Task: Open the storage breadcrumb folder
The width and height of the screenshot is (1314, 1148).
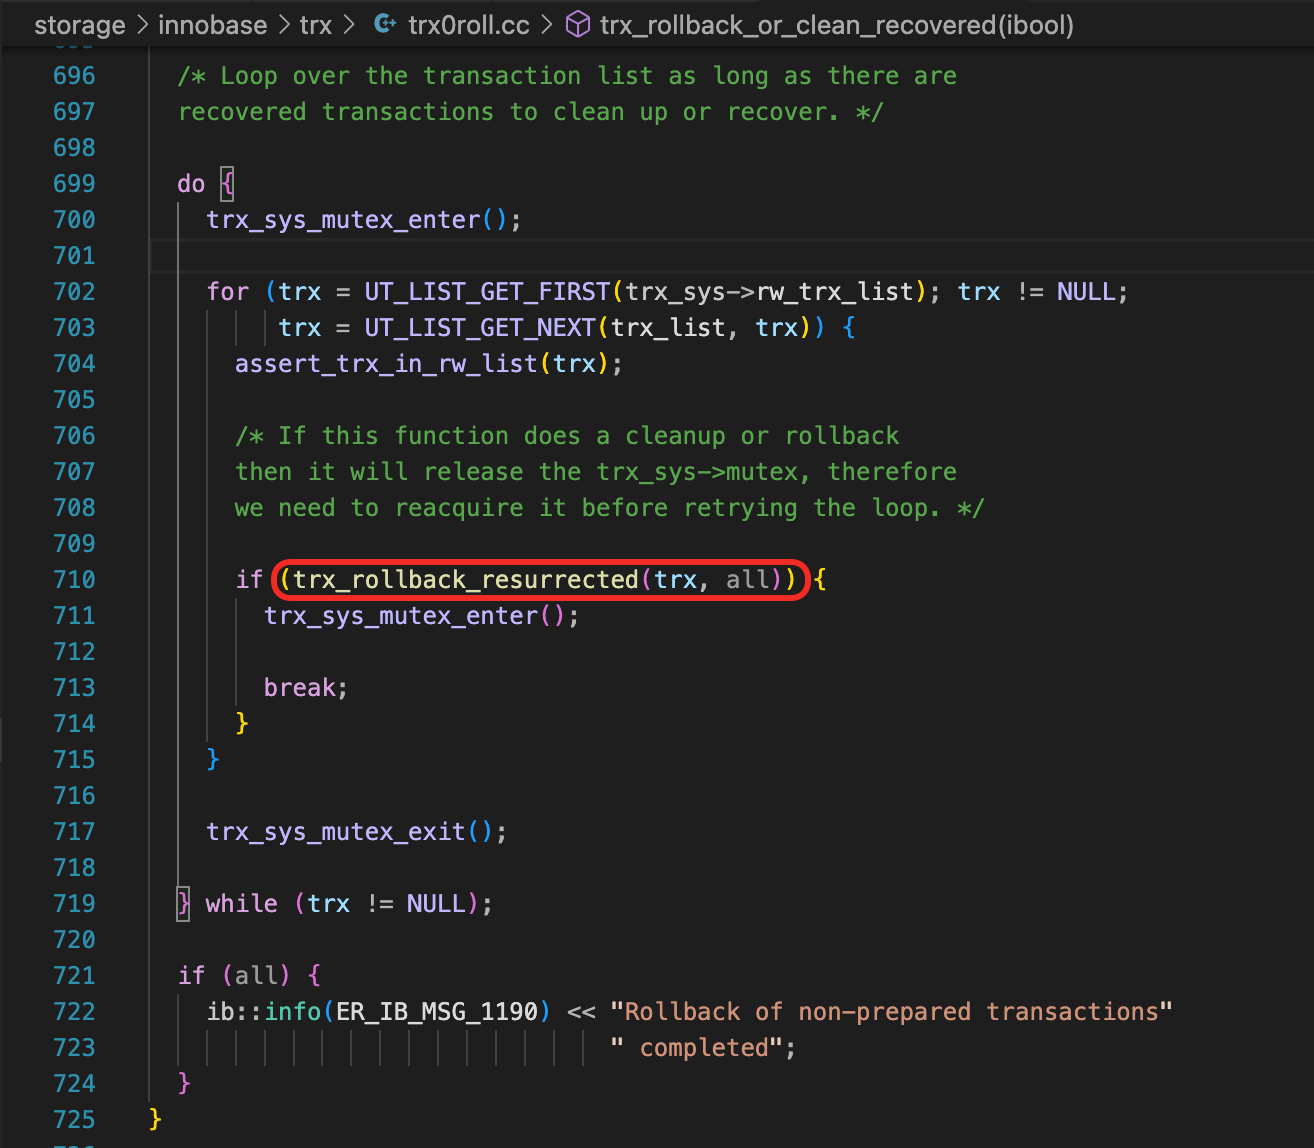Action: click(x=79, y=25)
